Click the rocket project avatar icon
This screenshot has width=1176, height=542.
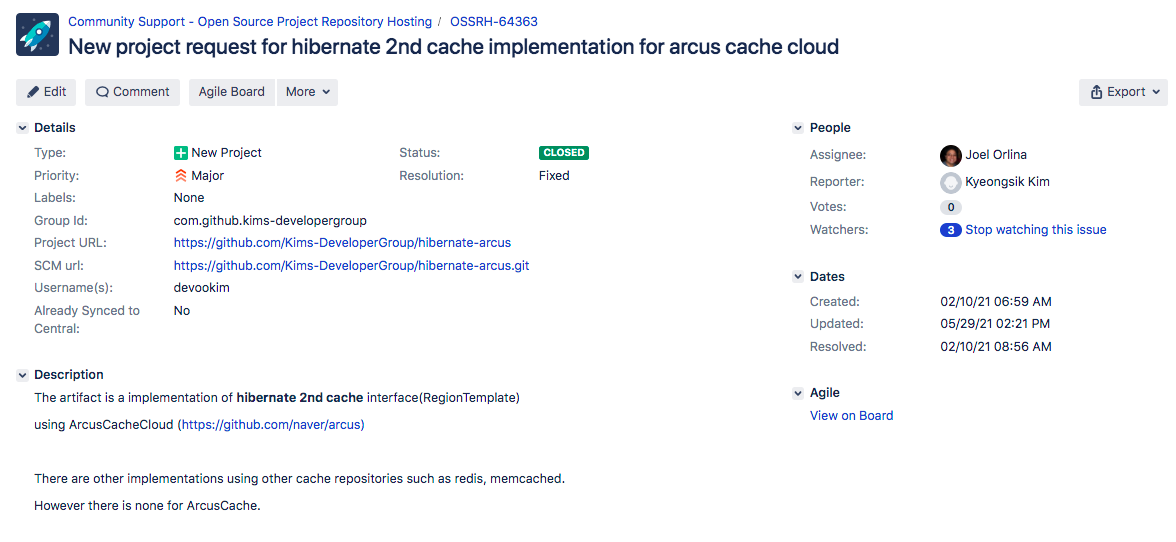point(38,34)
